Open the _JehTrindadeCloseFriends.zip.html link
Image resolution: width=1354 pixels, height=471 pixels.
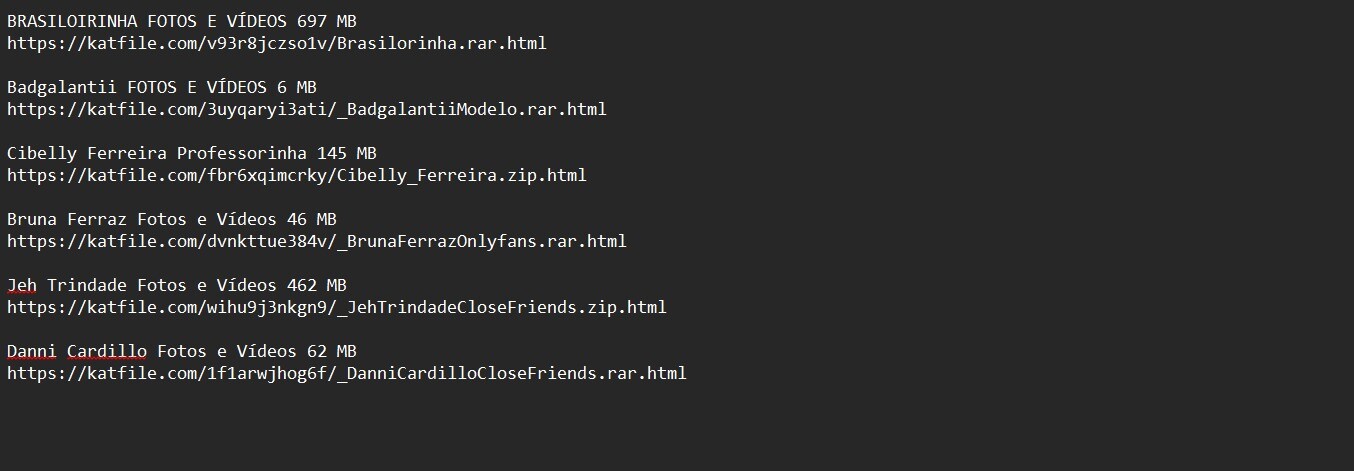337,307
